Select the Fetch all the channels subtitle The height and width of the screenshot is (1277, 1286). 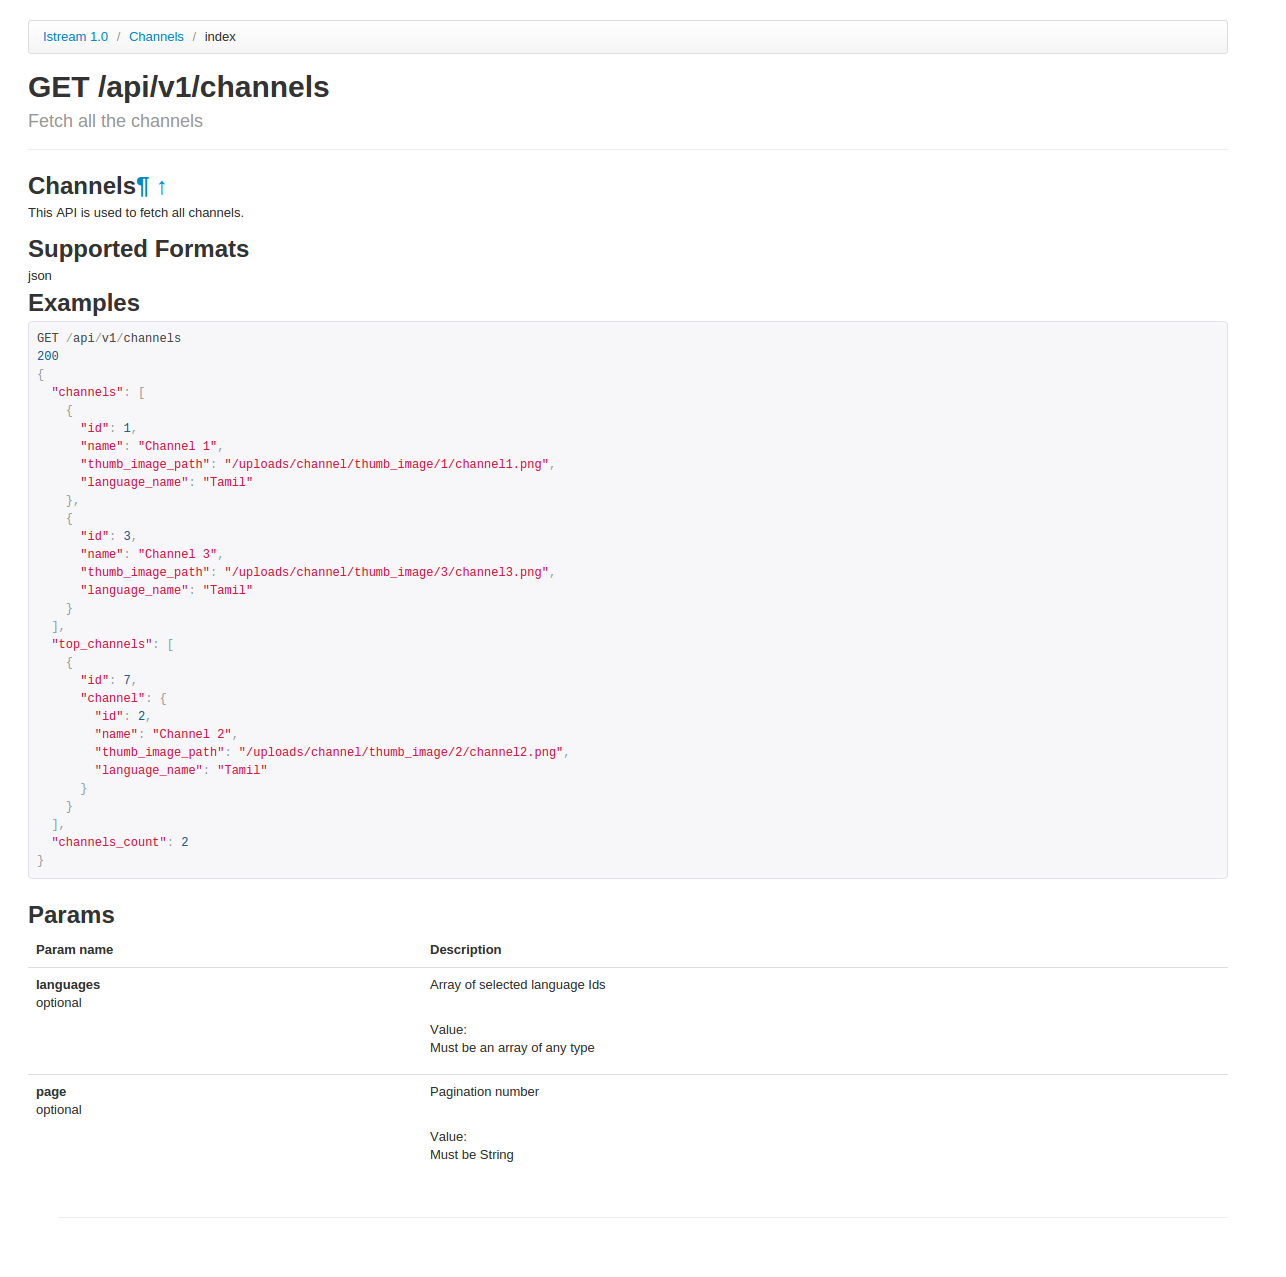click(115, 121)
